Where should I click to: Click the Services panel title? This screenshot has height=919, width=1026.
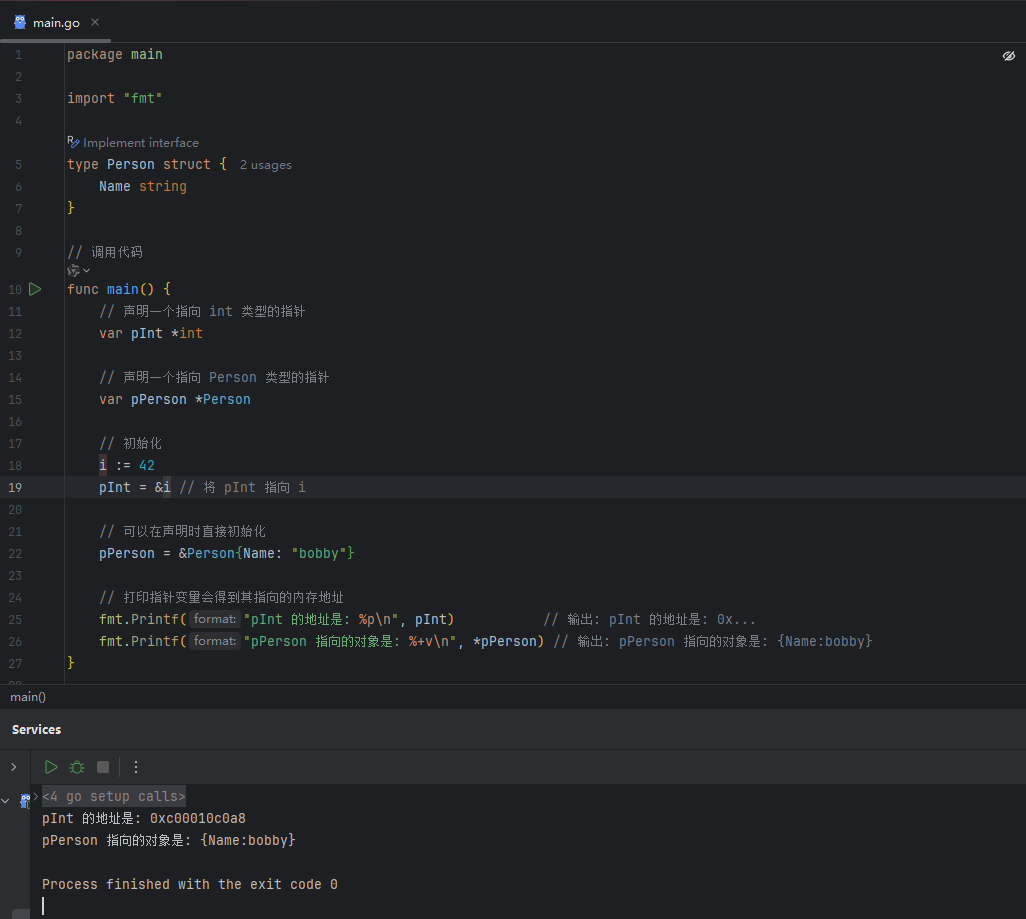click(x=36, y=730)
